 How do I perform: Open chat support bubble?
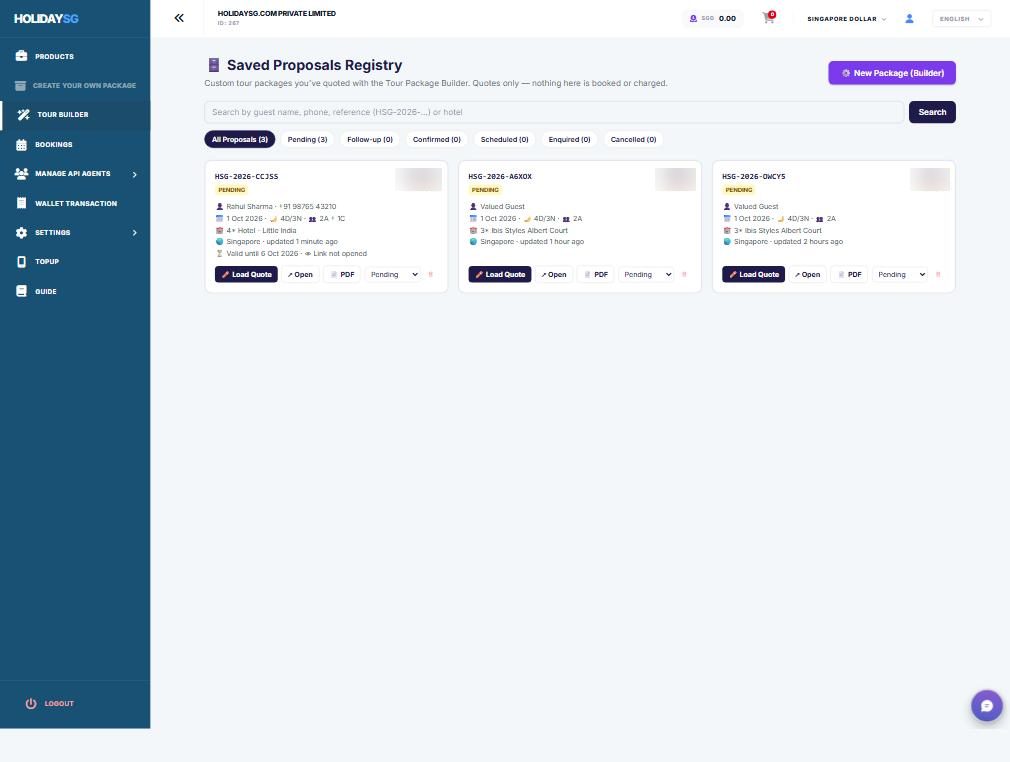[986, 705]
